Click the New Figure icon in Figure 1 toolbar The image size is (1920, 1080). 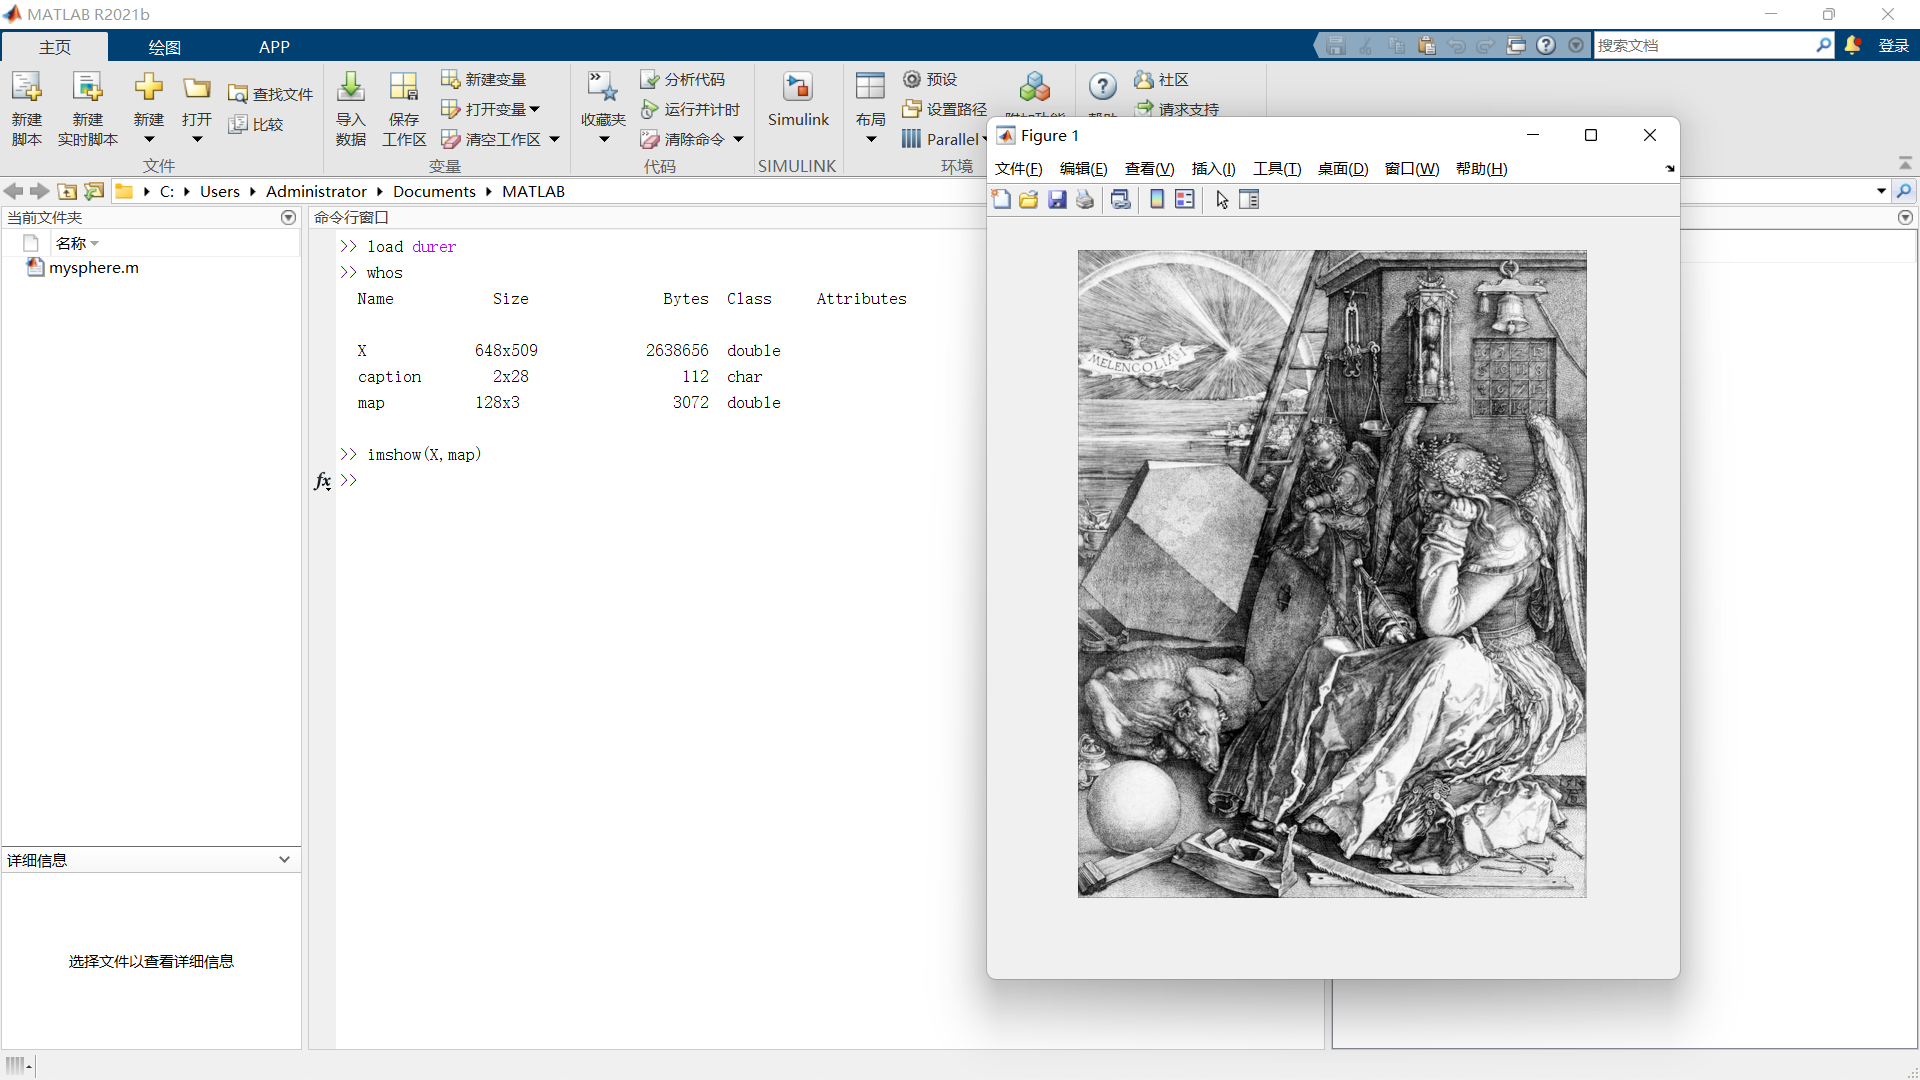[x=1001, y=199]
